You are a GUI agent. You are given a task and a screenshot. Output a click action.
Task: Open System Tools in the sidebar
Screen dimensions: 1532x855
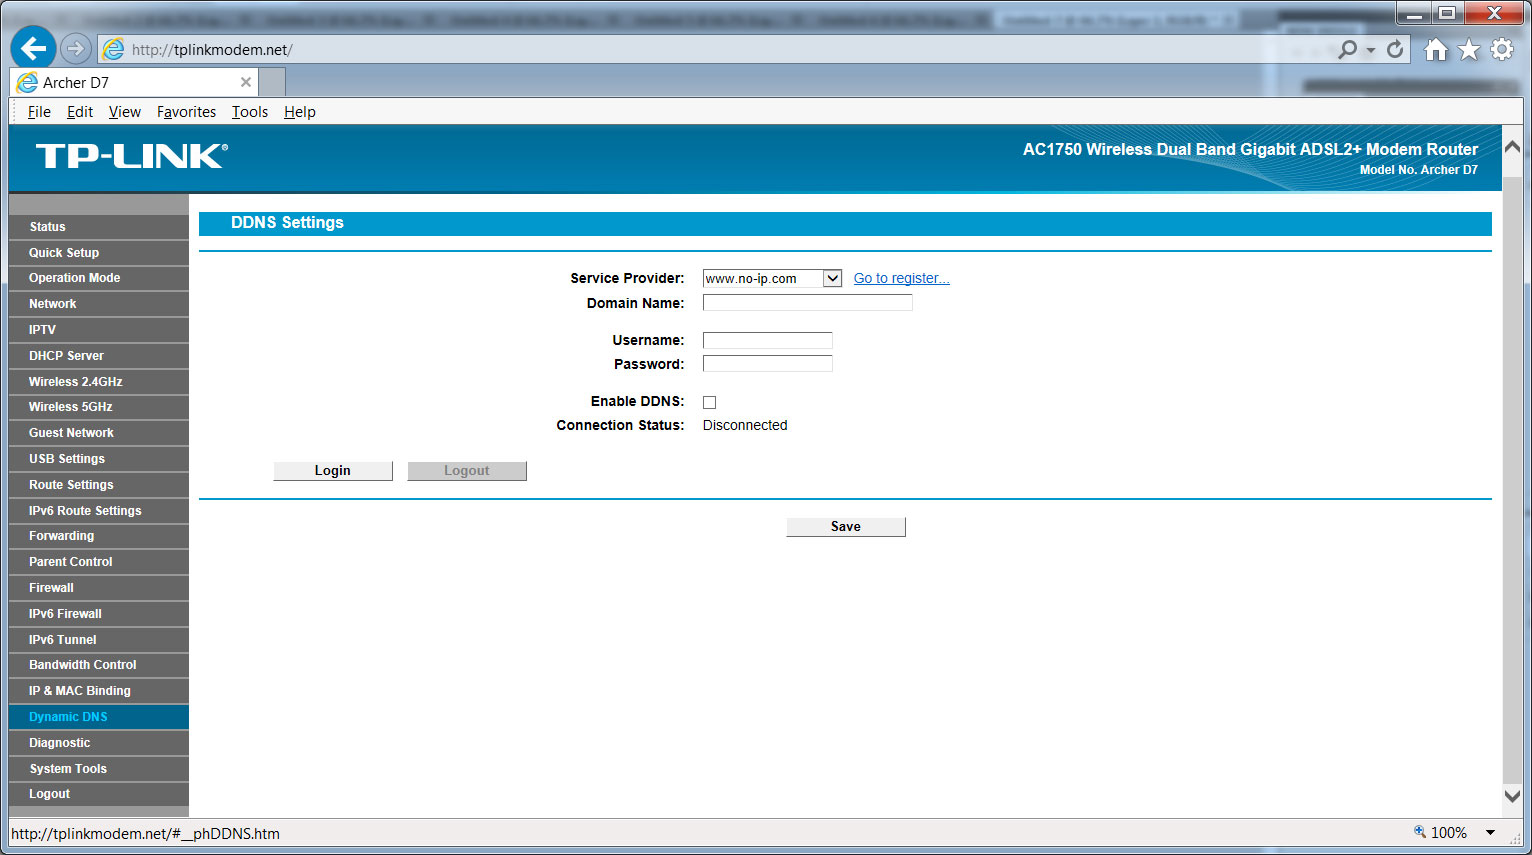98,769
